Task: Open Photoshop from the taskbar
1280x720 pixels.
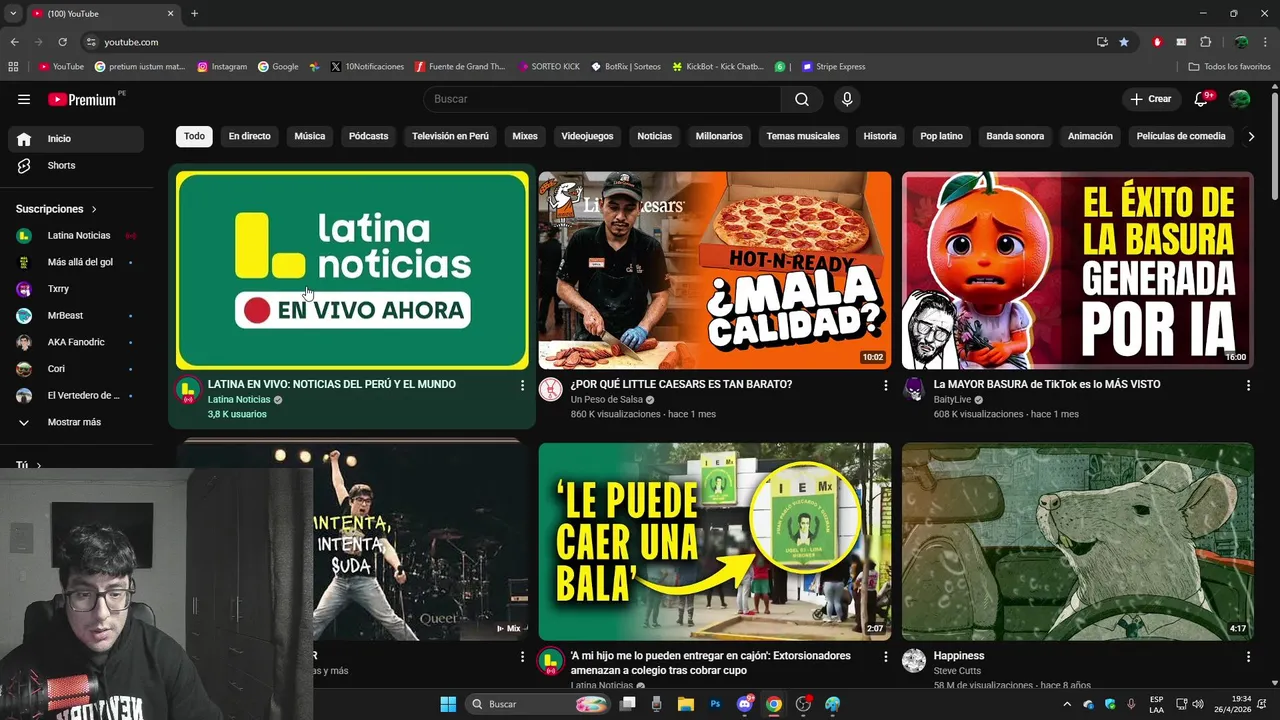Action: tap(715, 704)
